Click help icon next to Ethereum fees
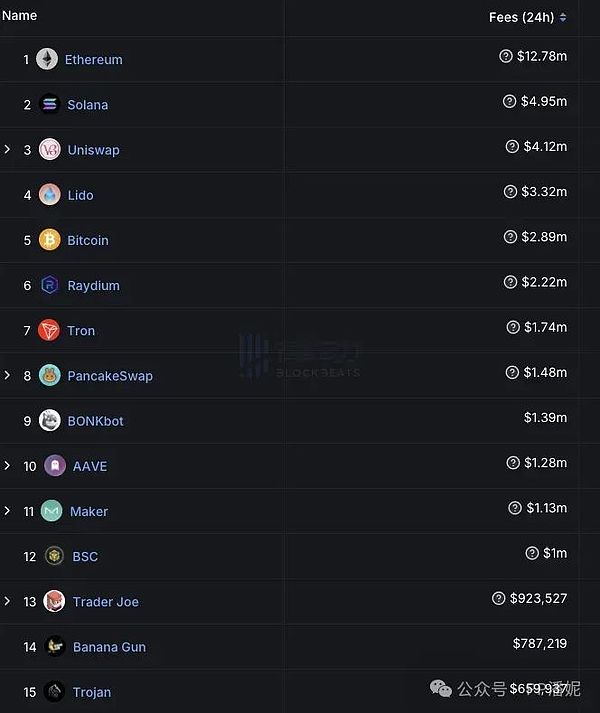The width and height of the screenshot is (600, 713). (506, 56)
